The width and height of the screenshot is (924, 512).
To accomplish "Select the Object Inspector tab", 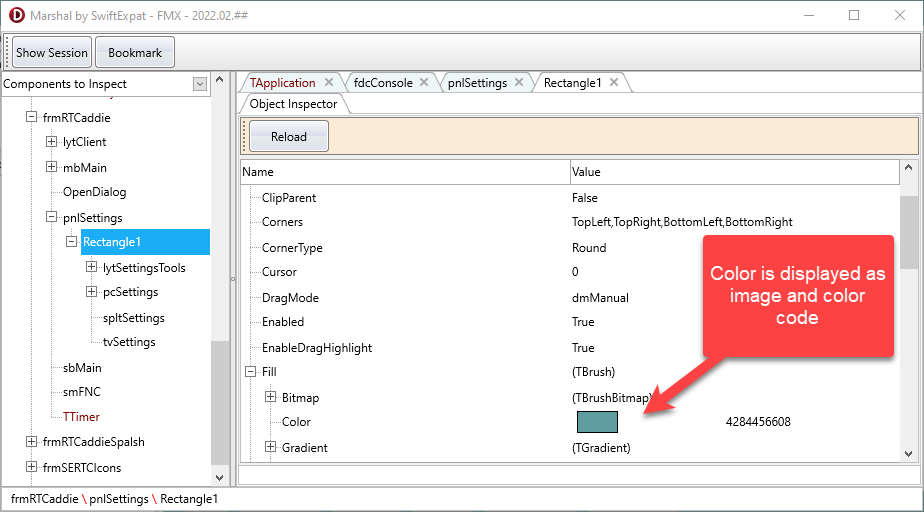I will pyautogui.click(x=292, y=104).
